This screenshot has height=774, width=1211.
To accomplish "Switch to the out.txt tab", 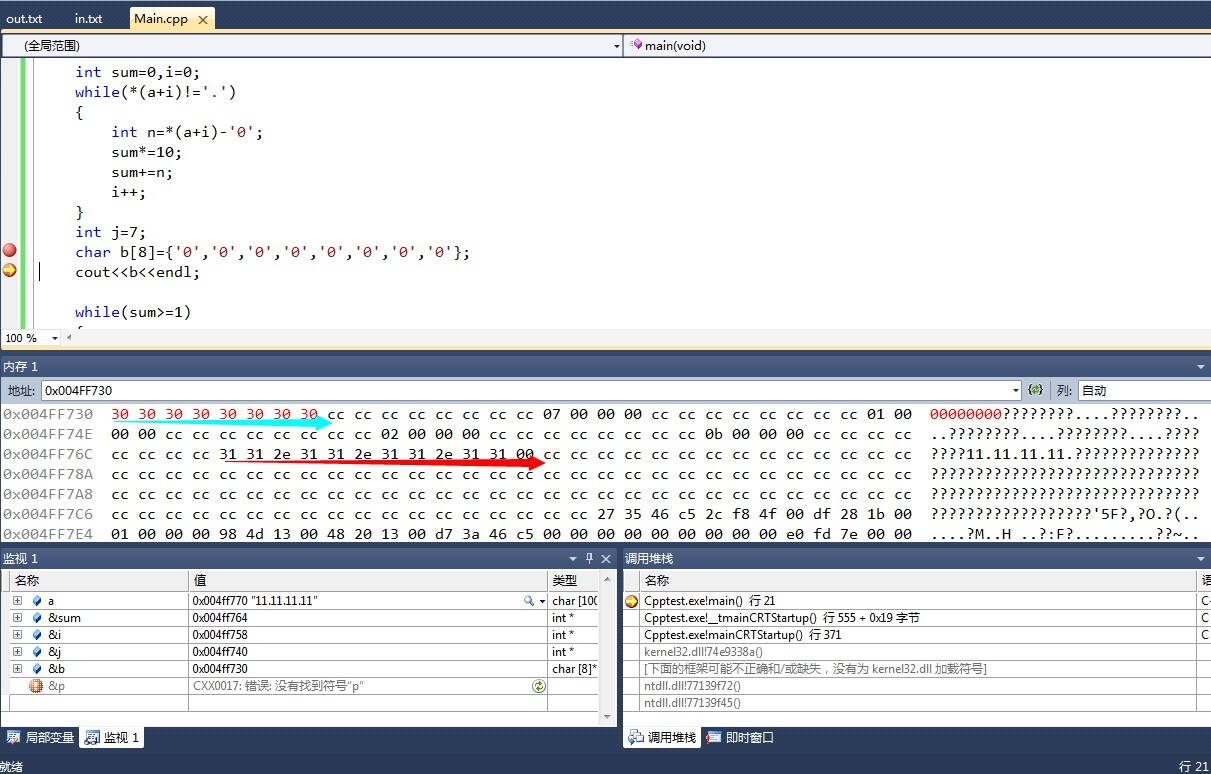I will pyautogui.click(x=25, y=18).
